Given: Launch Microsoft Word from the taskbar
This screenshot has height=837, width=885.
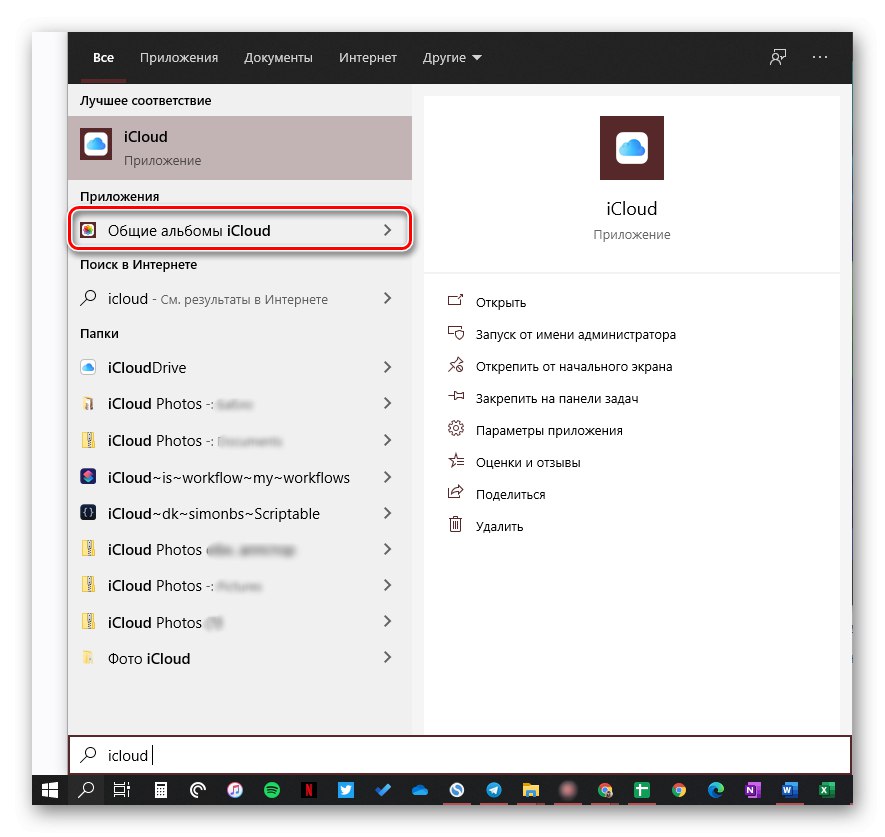Looking at the screenshot, I should click(789, 789).
